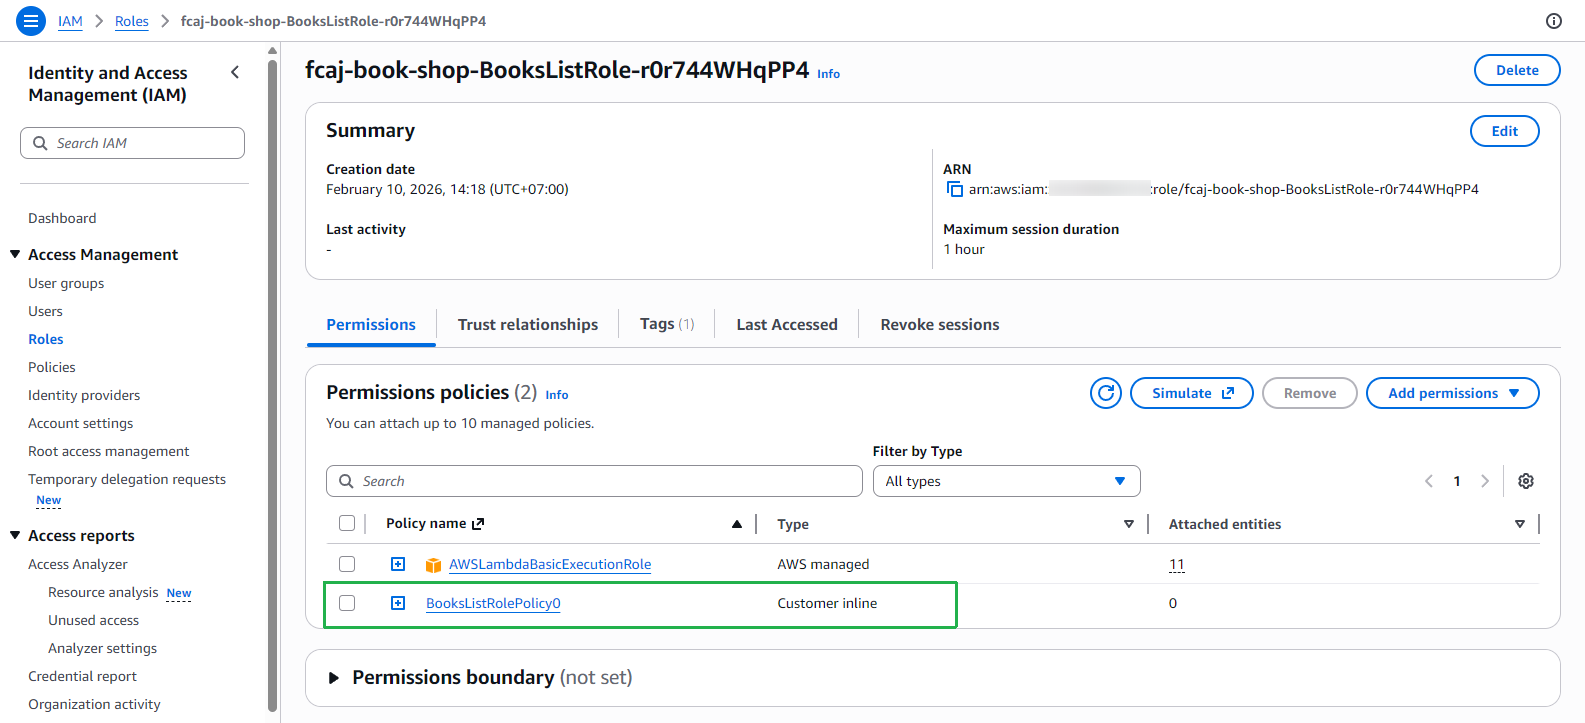Click page number 1 in pagination
This screenshot has height=723, width=1585.
tap(1457, 481)
